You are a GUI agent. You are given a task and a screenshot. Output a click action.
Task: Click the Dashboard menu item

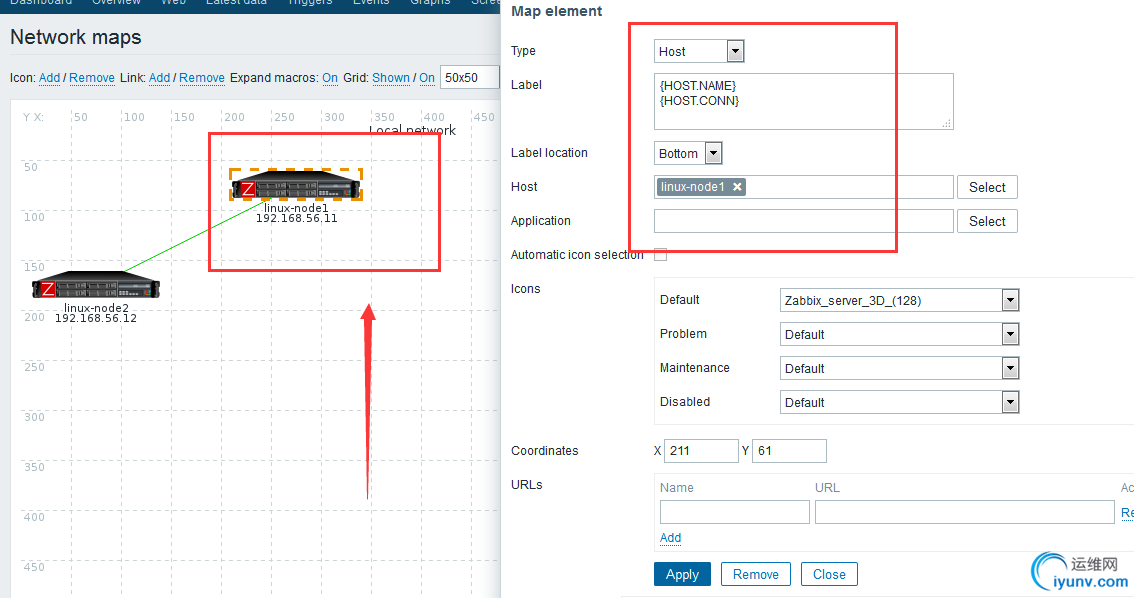(x=41, y=2)
